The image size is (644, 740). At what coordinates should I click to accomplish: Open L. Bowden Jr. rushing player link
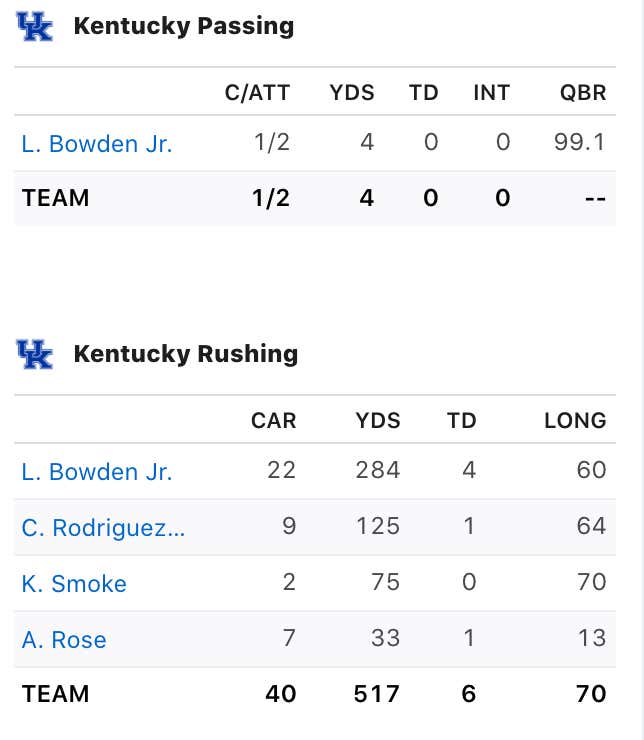tap(97, 471)
